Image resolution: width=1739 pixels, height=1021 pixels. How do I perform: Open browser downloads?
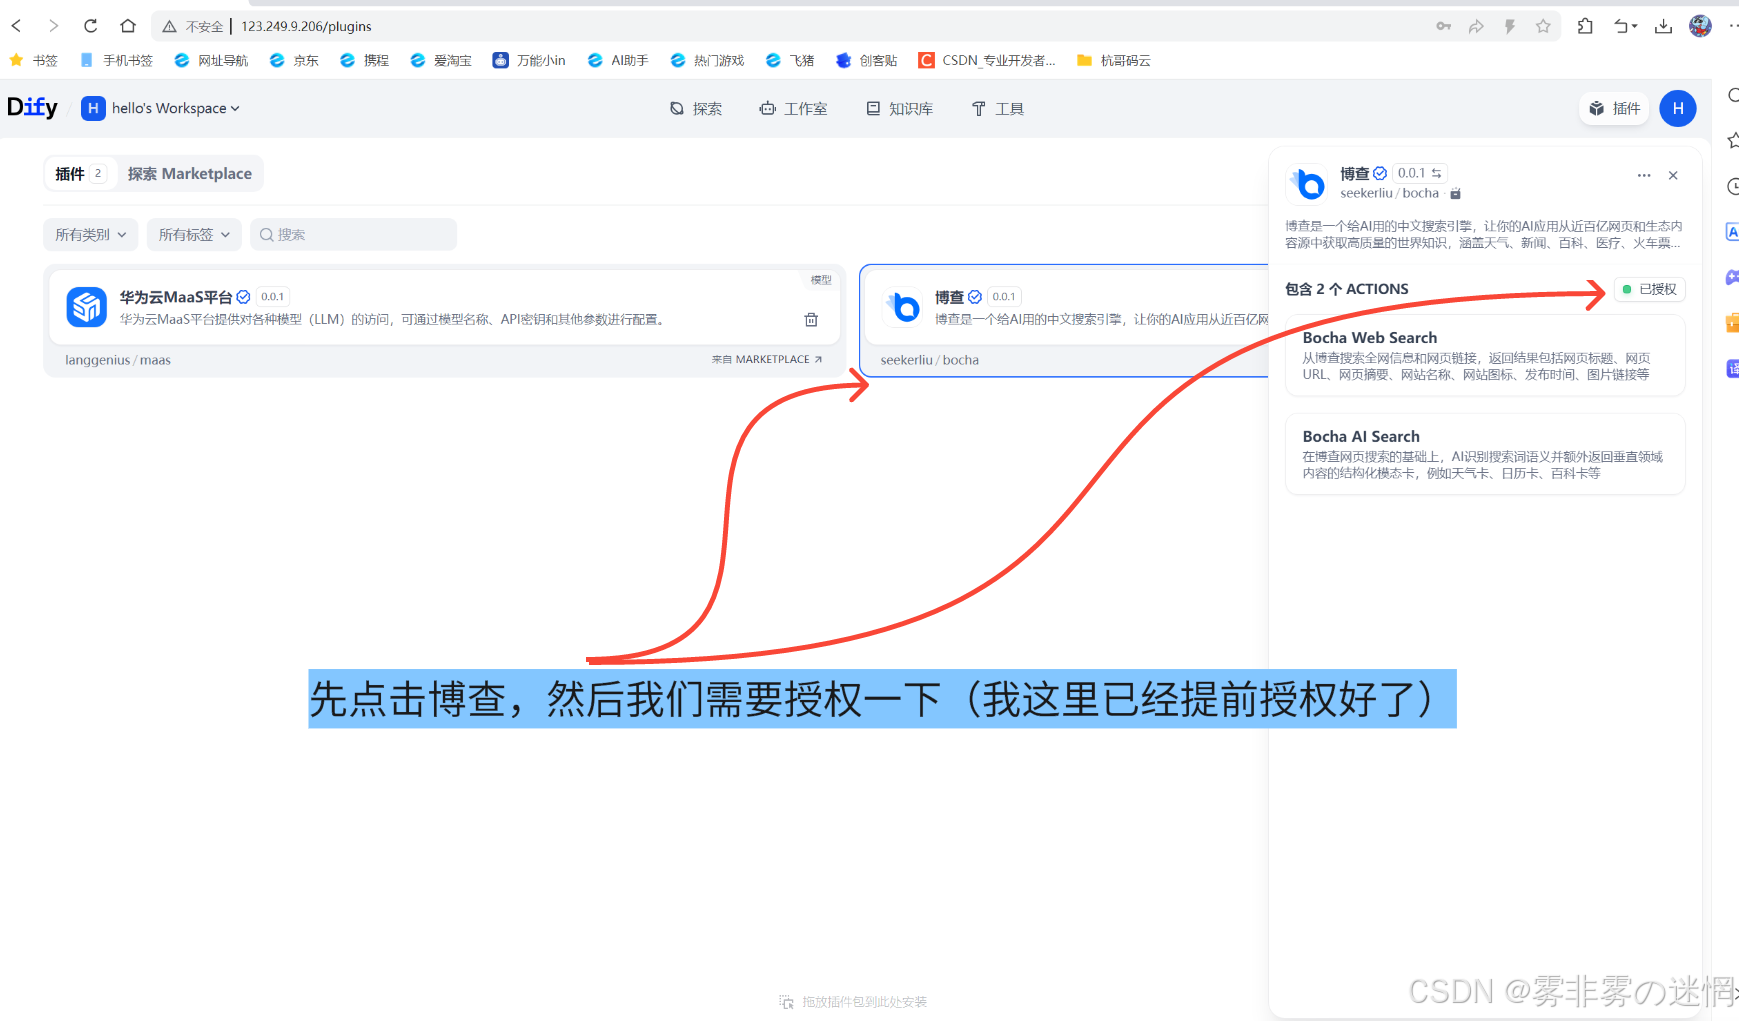tap(1663, 26)
